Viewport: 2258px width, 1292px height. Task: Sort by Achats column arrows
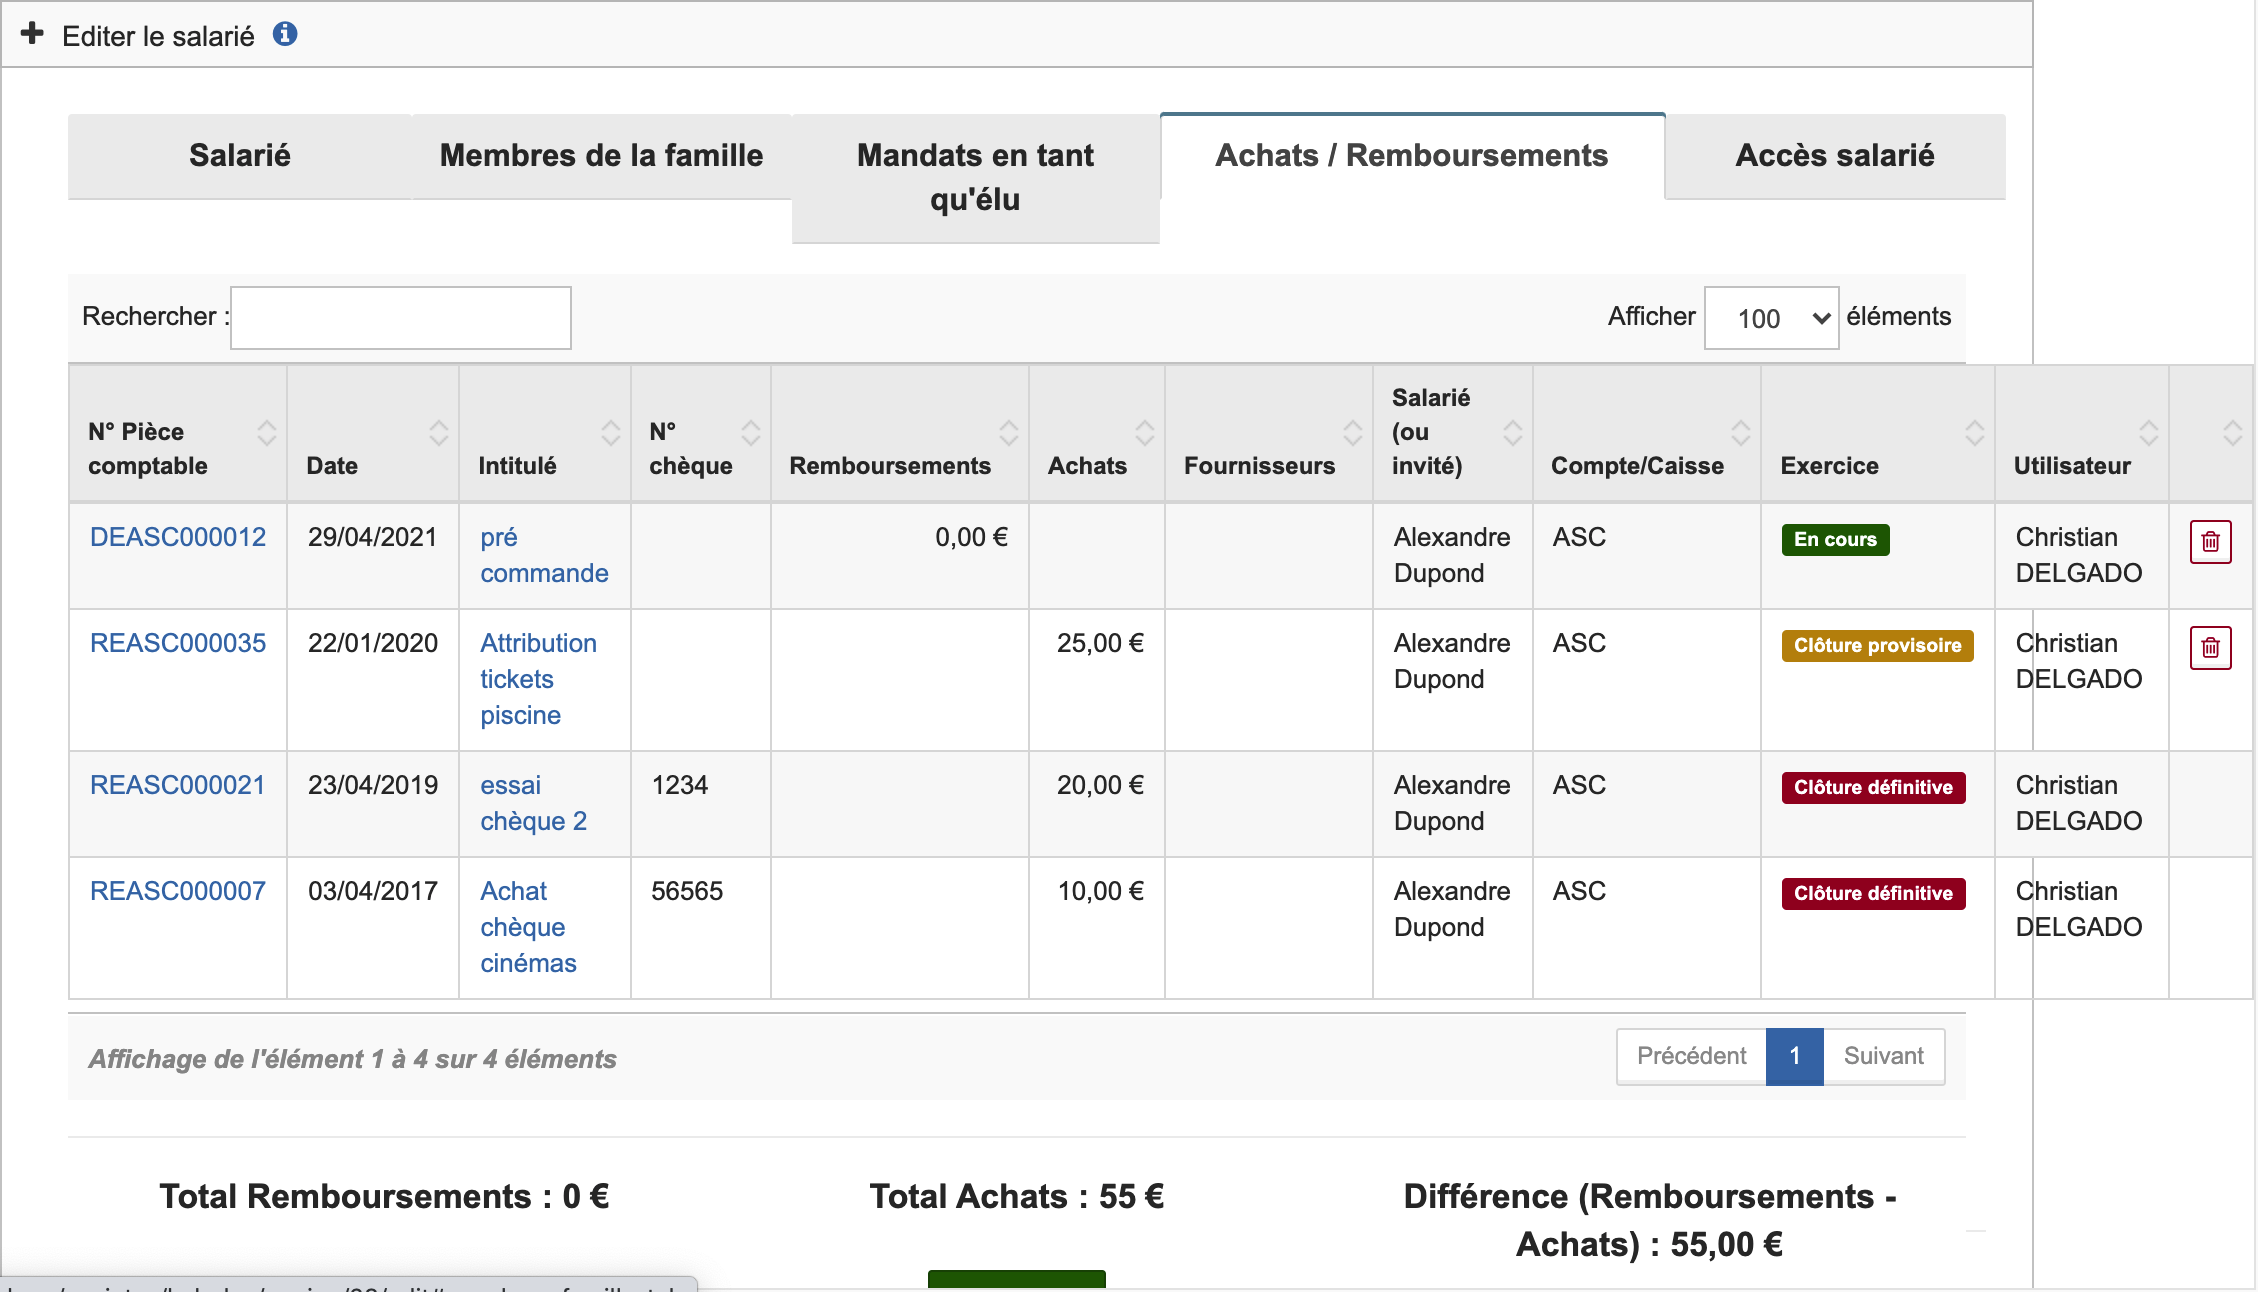1144,433
